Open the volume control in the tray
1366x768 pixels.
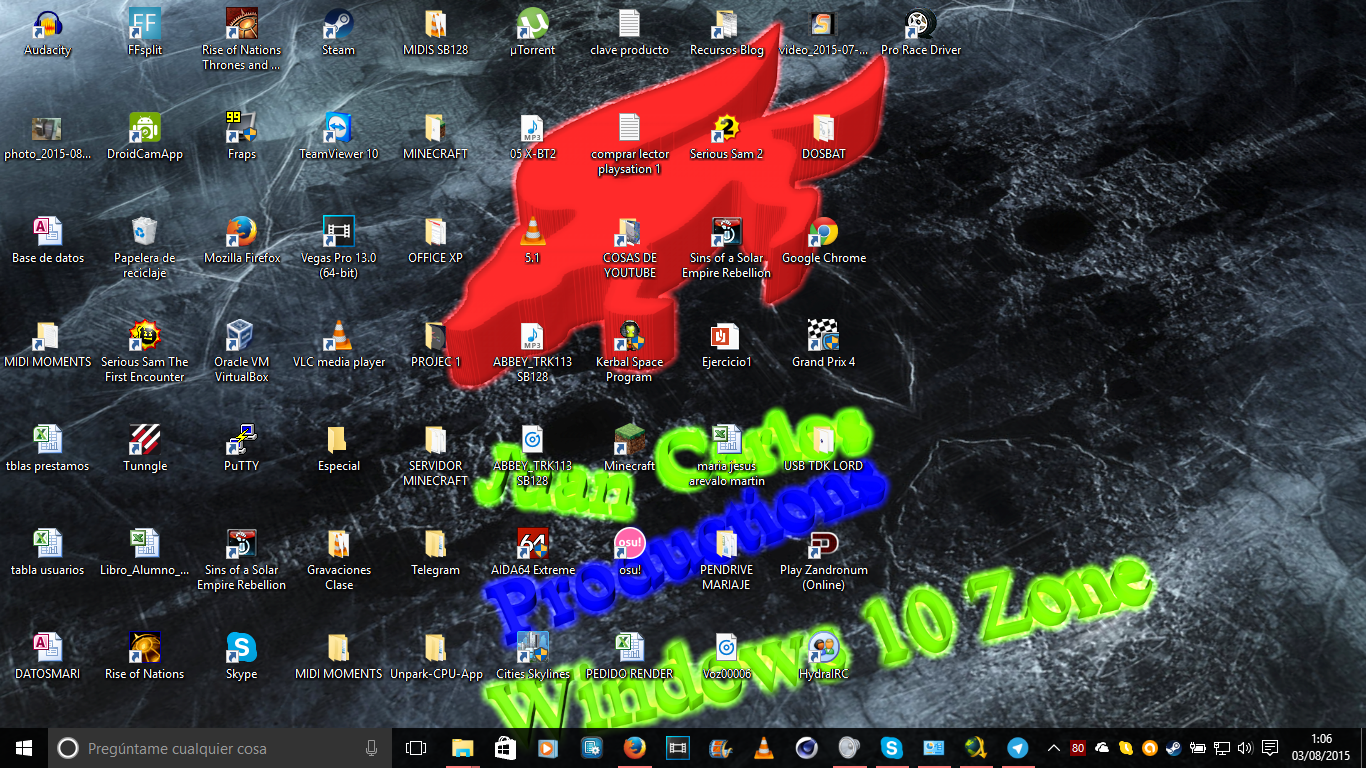(x=1245, y=748)
